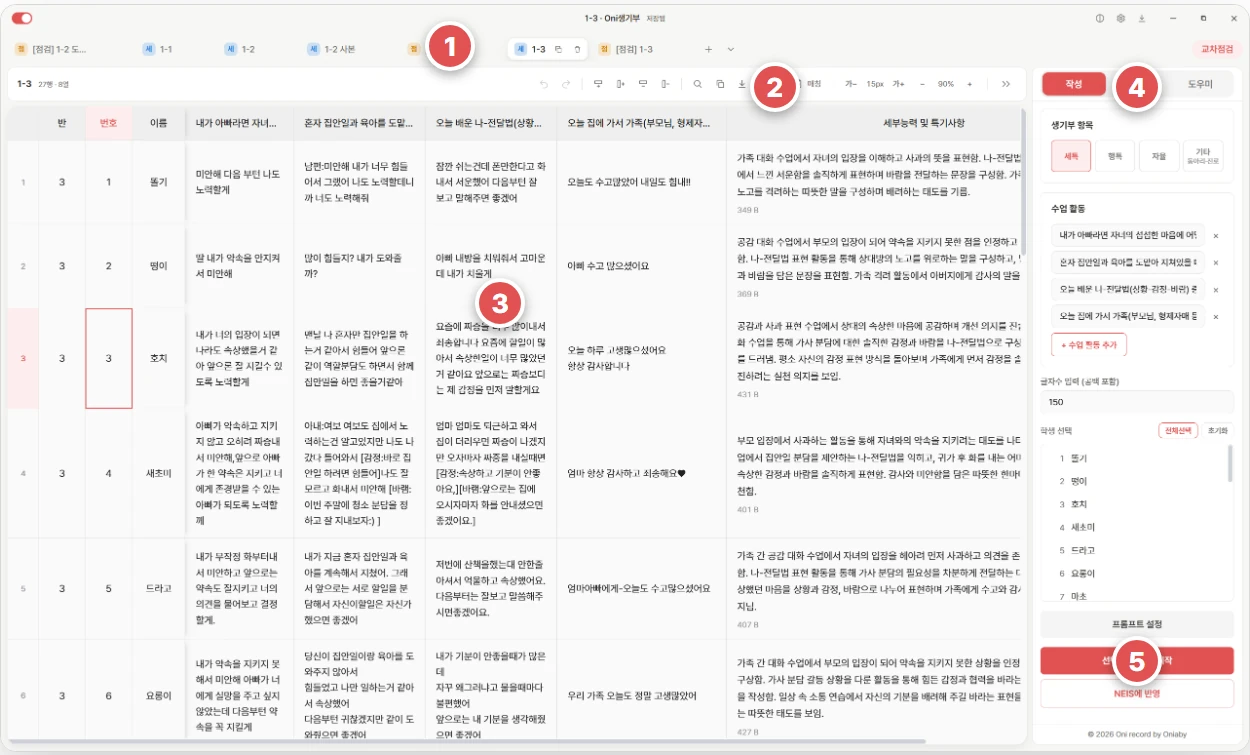
Task: Click the 전체선택 button
Action: tap(1178, 430)
